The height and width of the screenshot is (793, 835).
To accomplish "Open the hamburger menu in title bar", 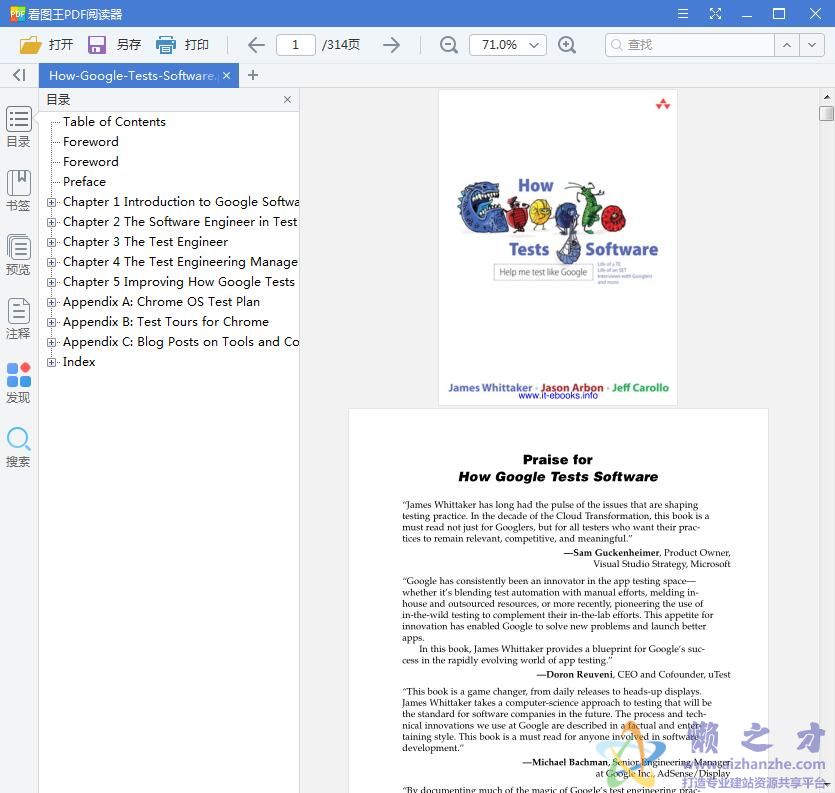I will (x=682, y=14).
